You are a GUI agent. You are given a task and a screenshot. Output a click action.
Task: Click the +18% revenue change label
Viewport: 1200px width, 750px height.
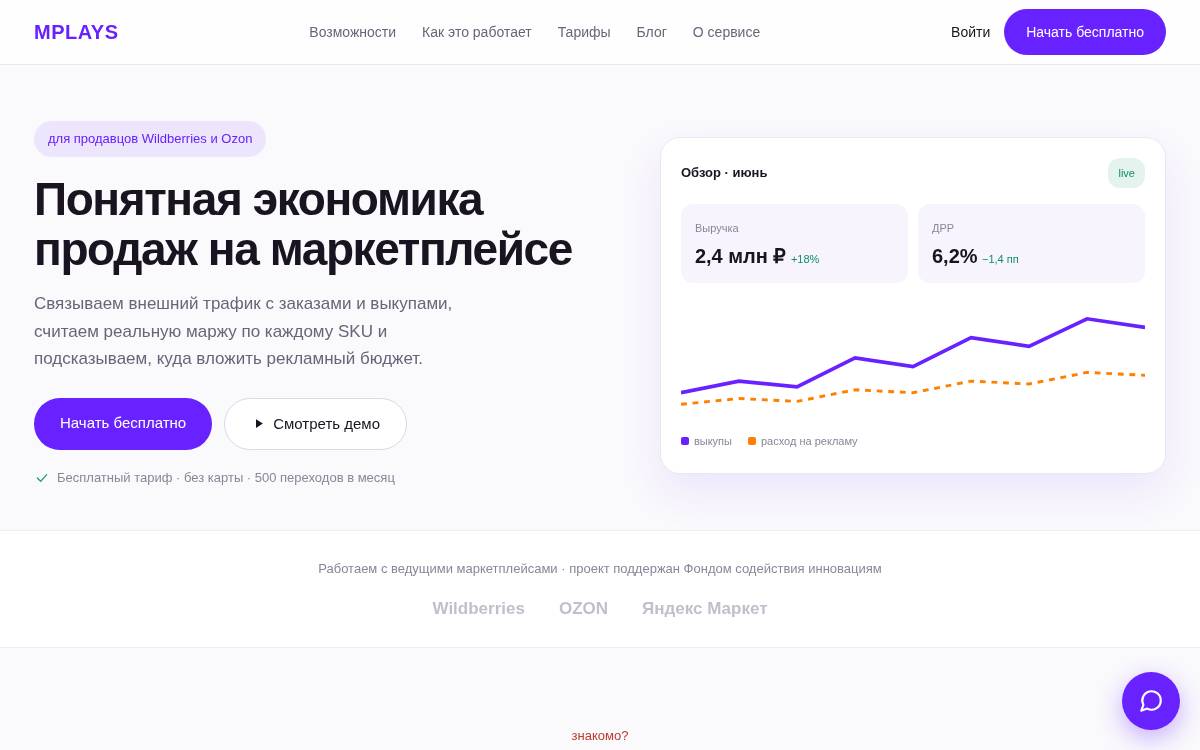pos(805,259)
